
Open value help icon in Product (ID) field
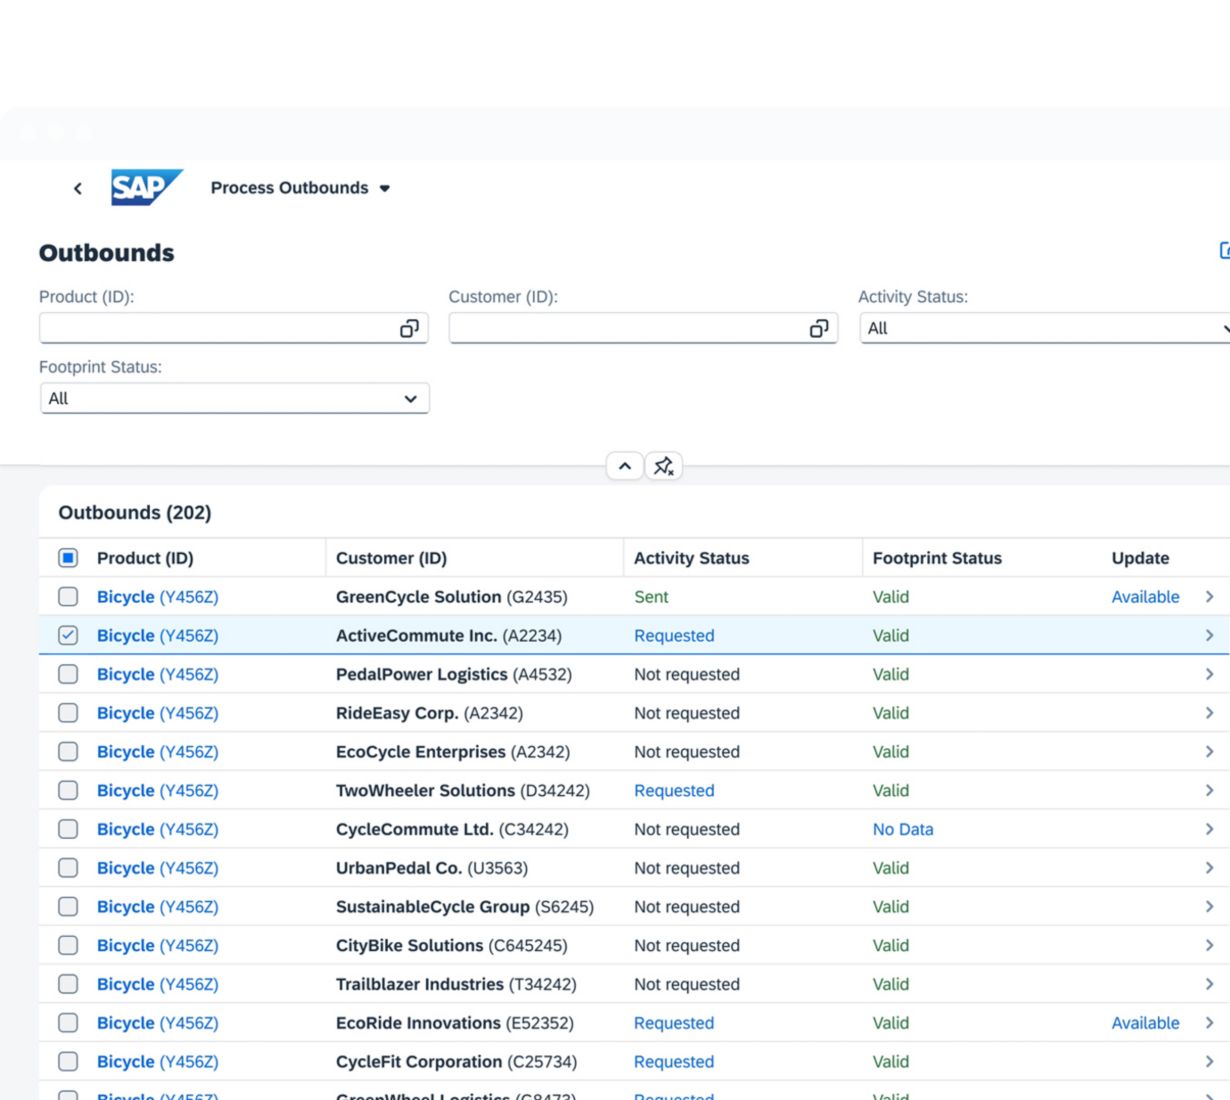[409, 329]
